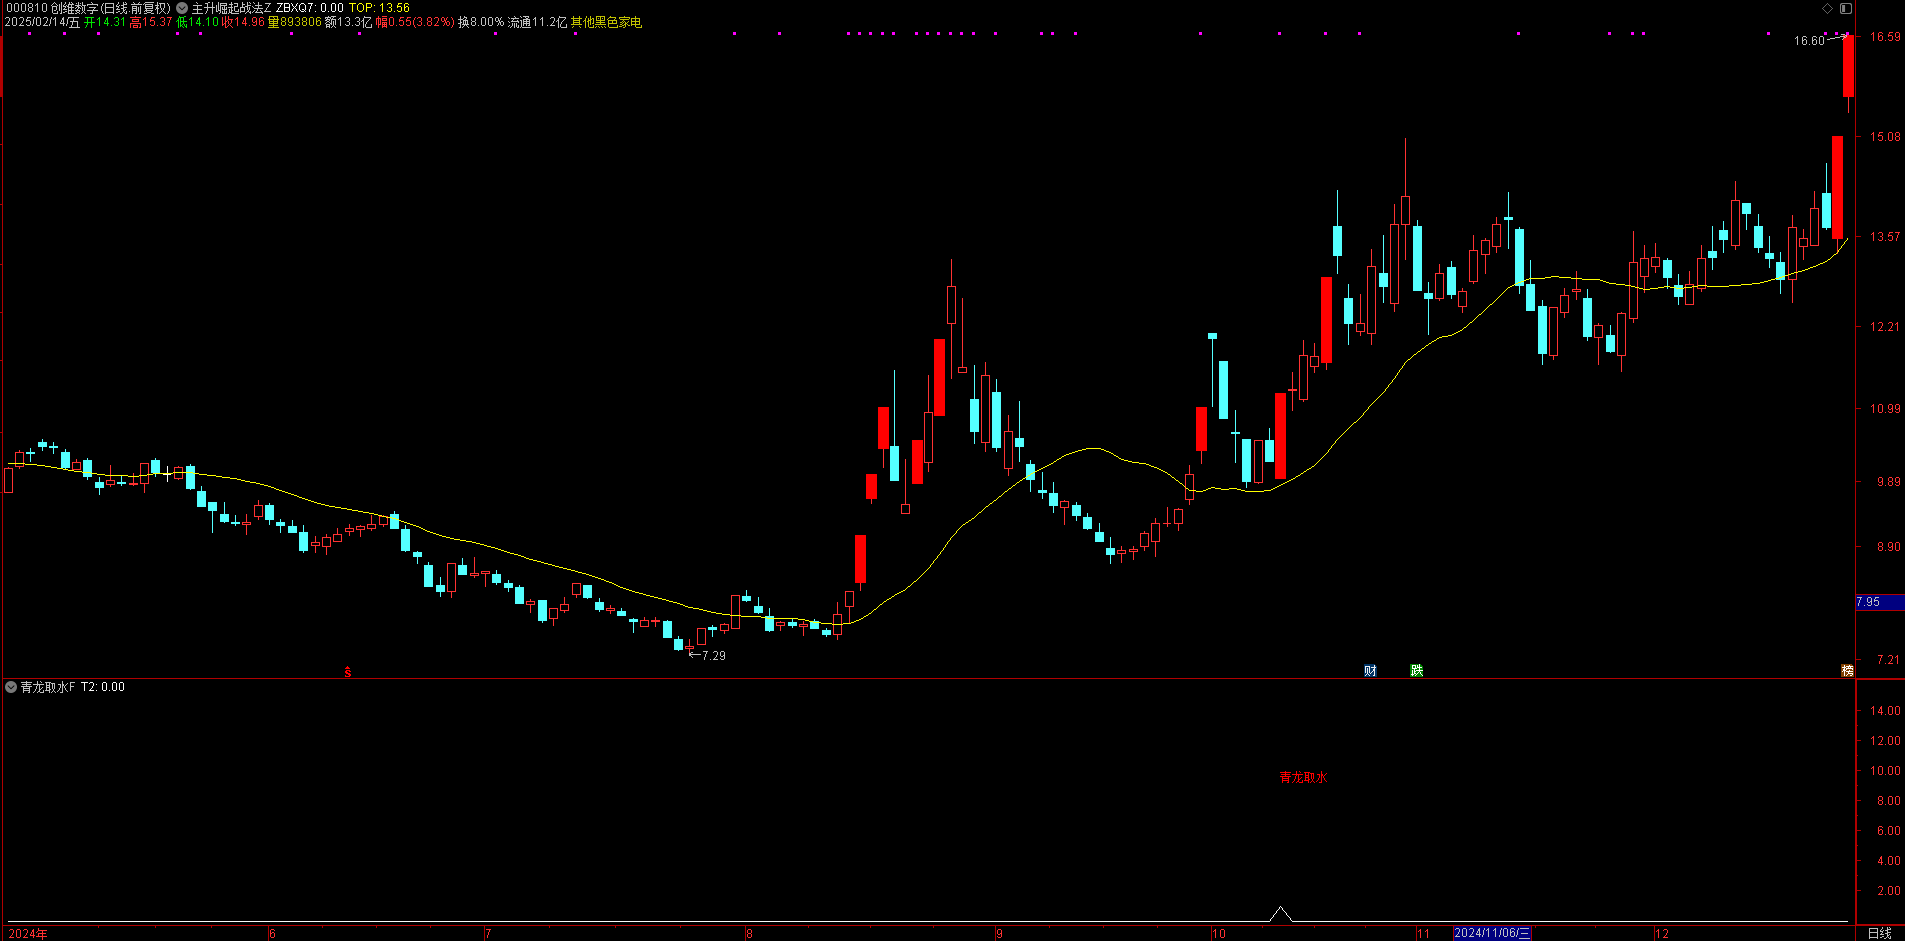
Task: Click the red S marker on time axis
Action: pyautogui.click(x=348, y=672)
